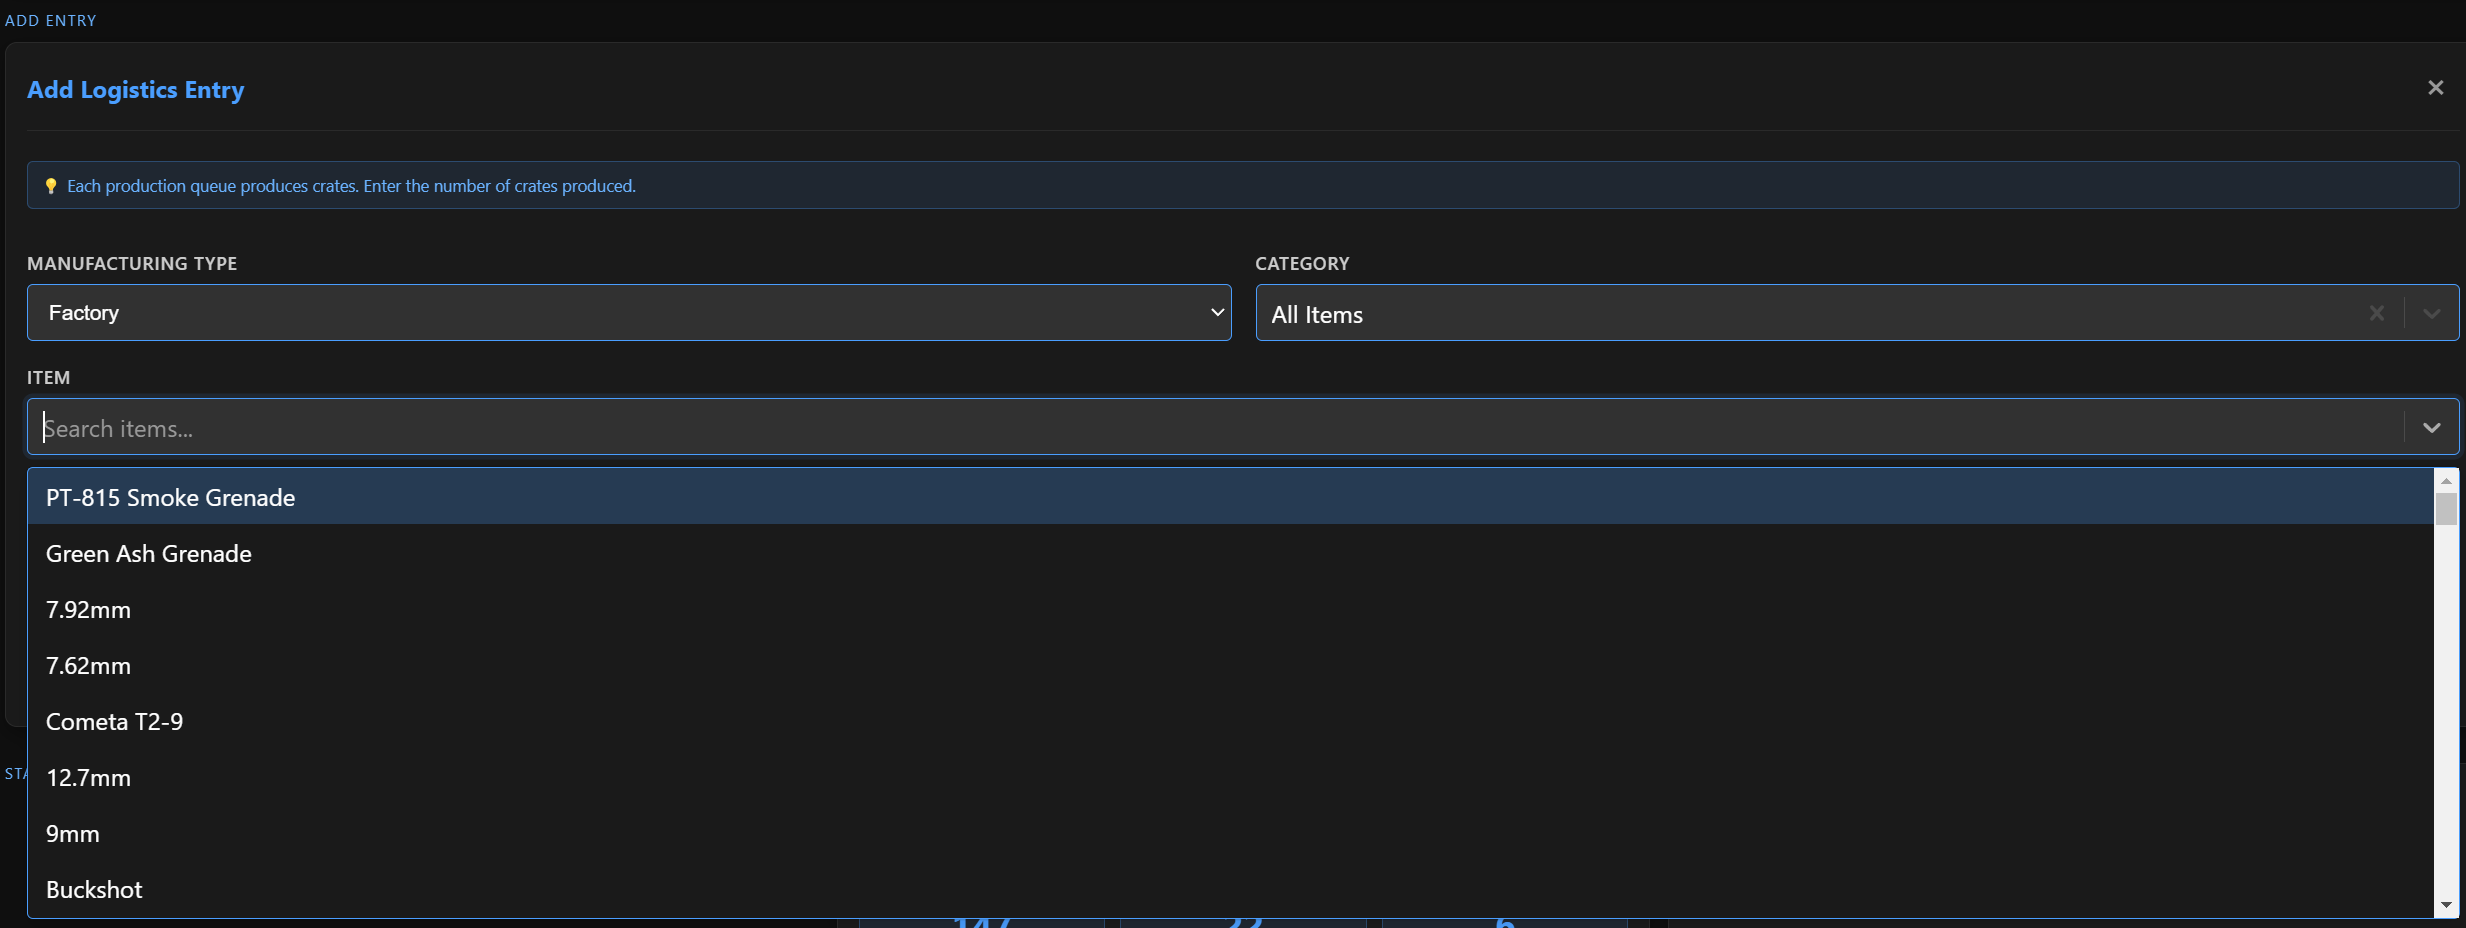2466x928 pixels.
Task: Select PT-815 Smoke Grenade from list
Action: click(171, 497)
